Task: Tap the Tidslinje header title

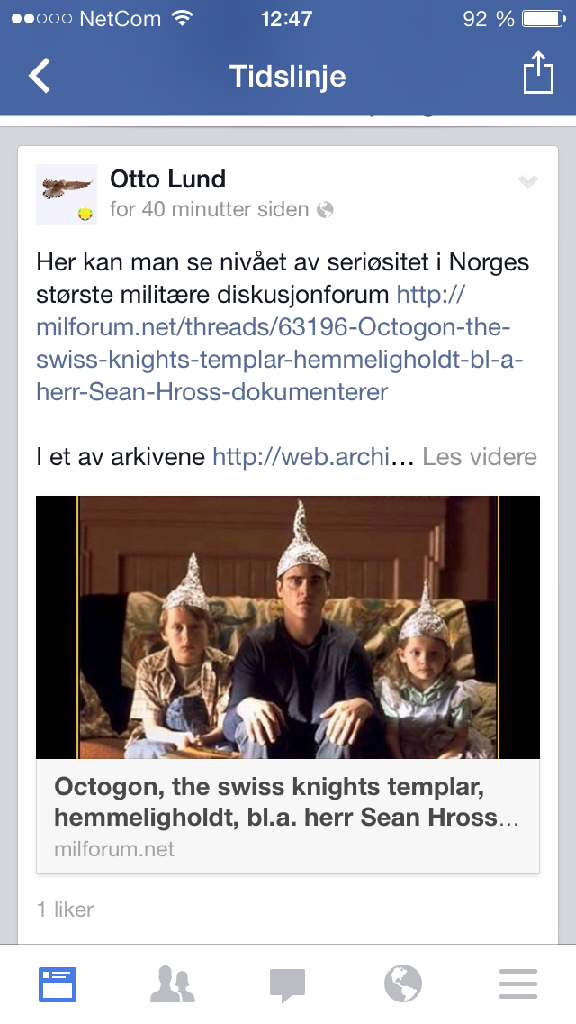Action: coord(287,76)
